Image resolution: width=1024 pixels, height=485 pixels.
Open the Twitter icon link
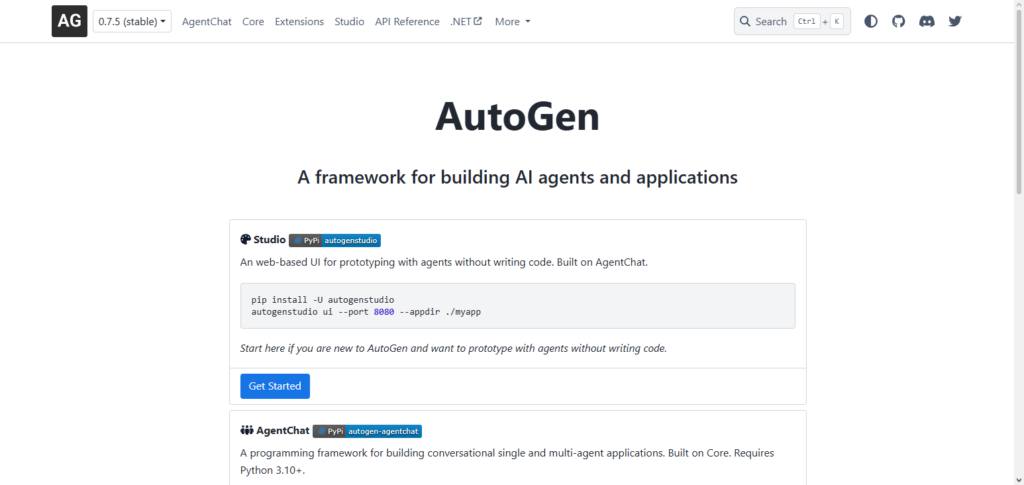[x=955, y=22]
